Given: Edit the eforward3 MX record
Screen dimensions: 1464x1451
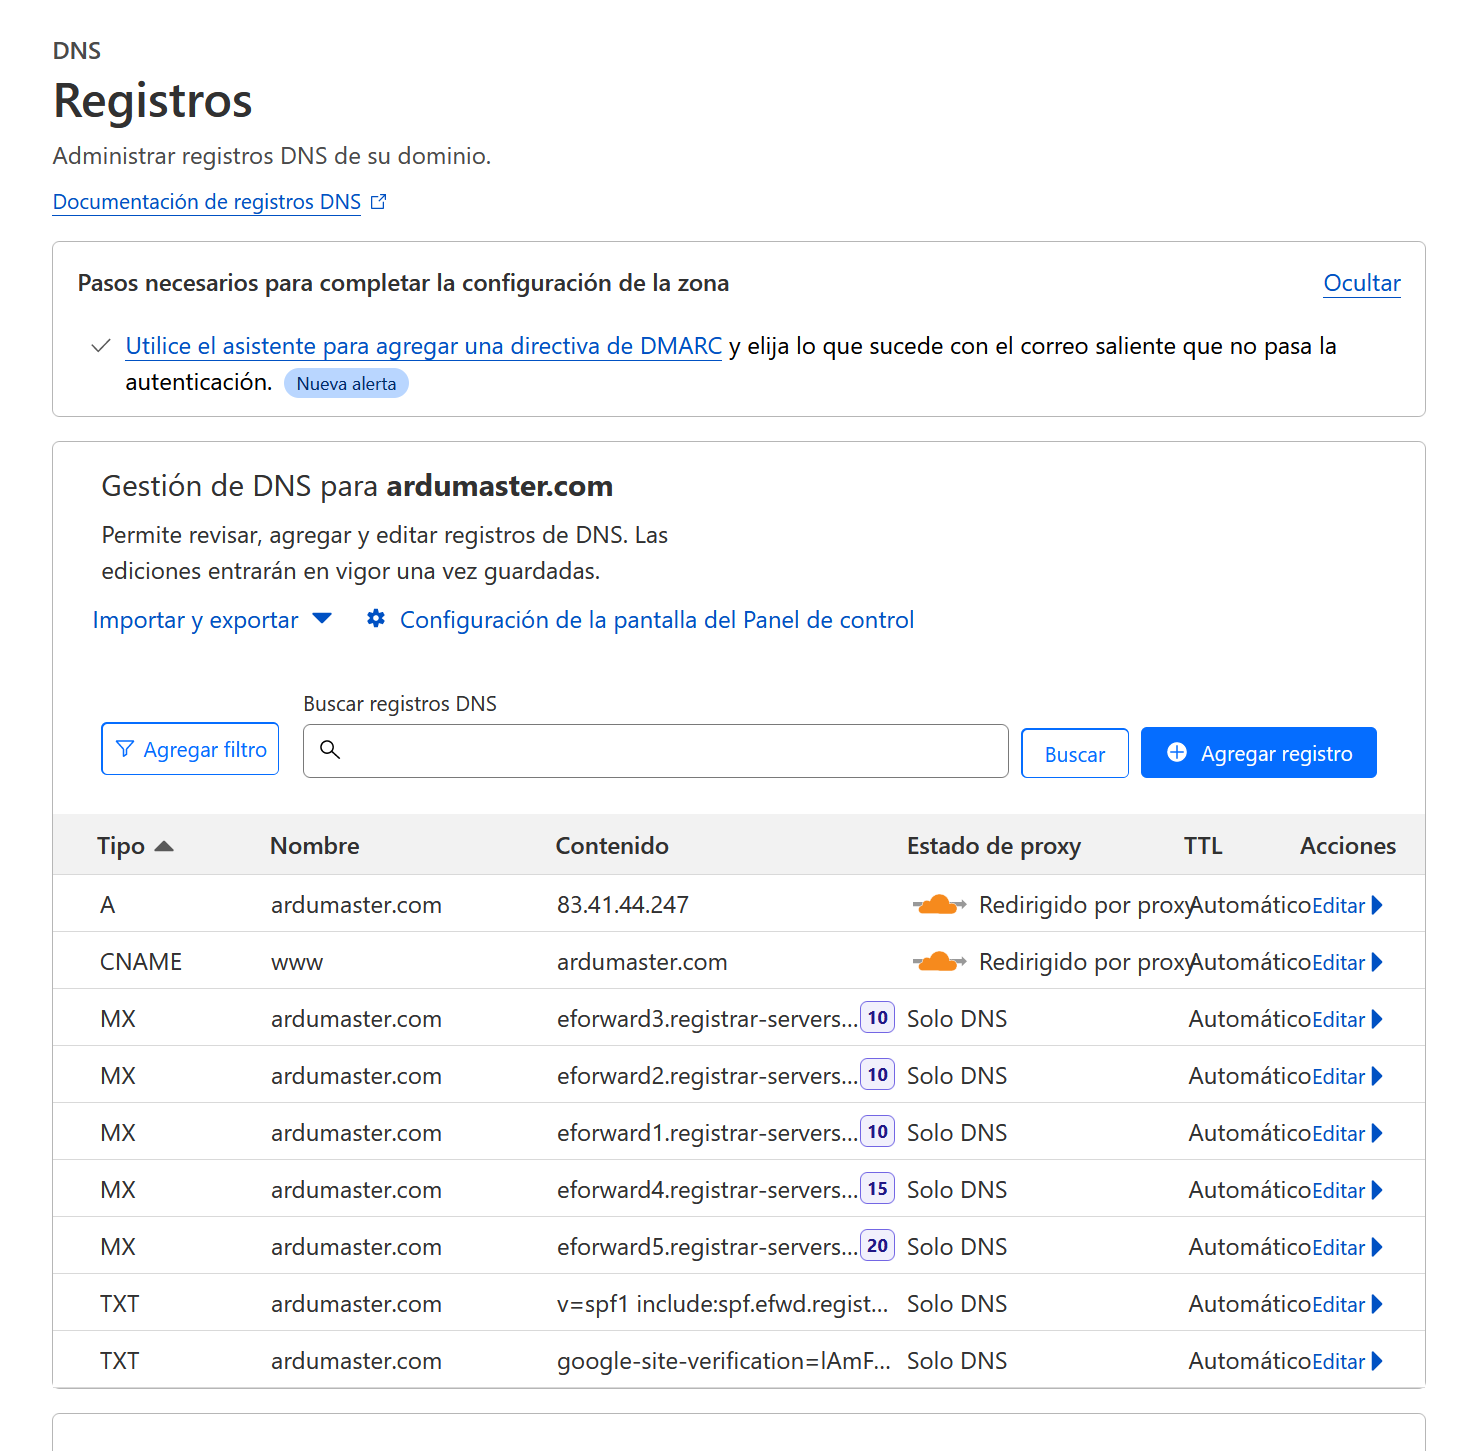Looking at the screenshot, I should (x=1338, y=1020).
